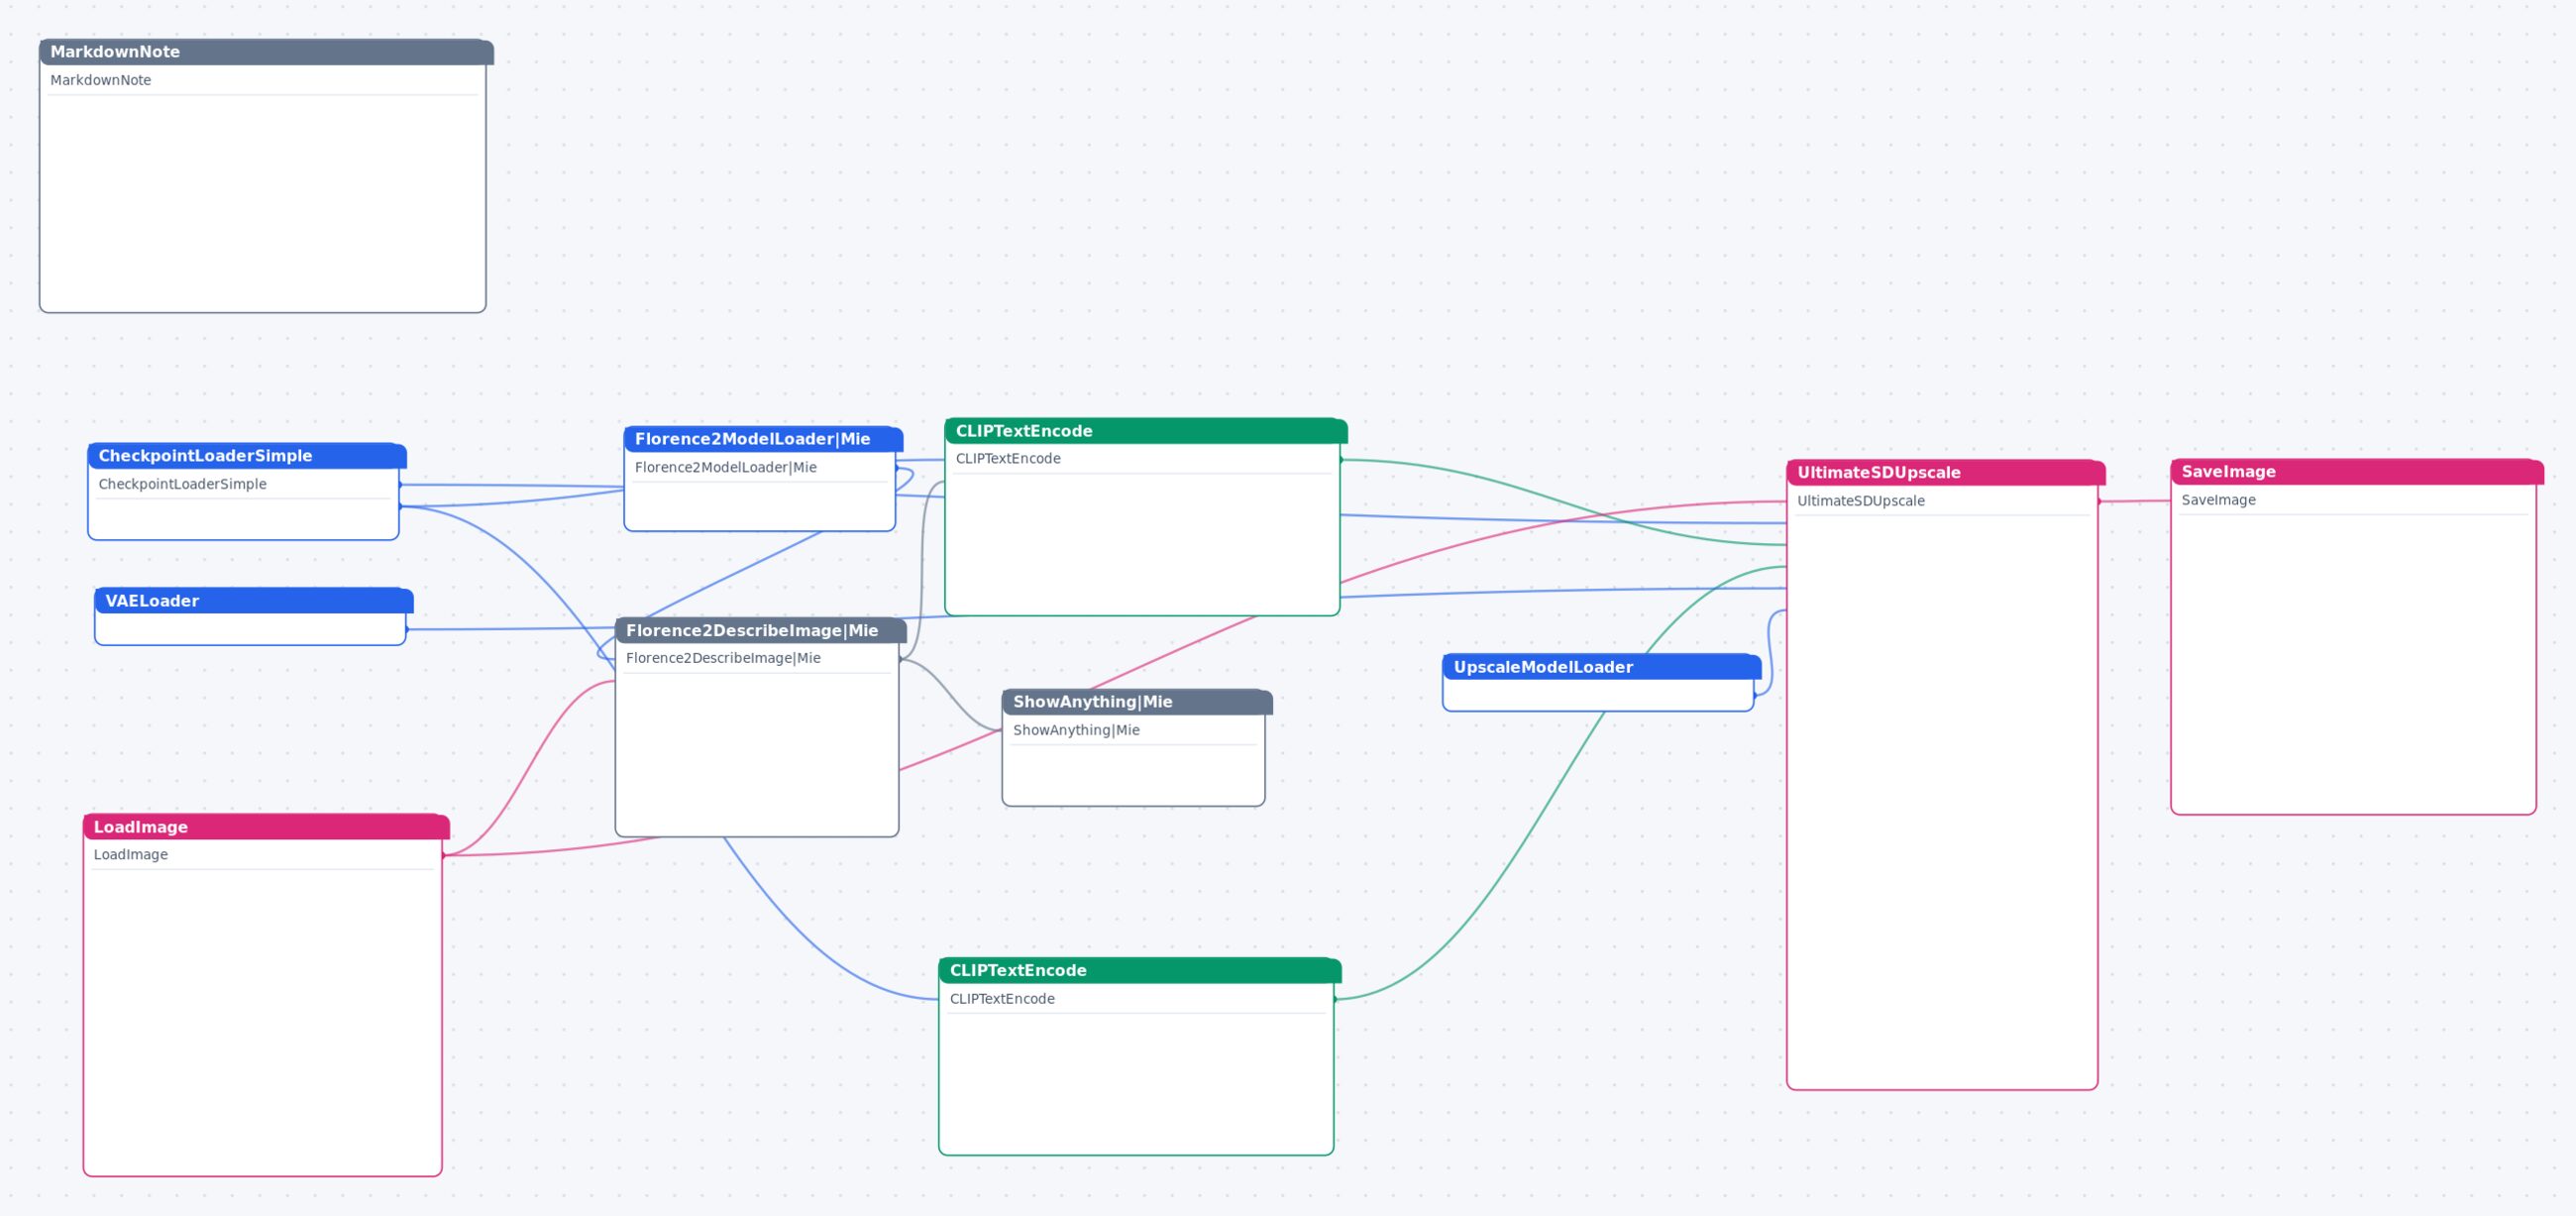Select the ShowAnything|Mie node header

click(x=1137, y=702)
